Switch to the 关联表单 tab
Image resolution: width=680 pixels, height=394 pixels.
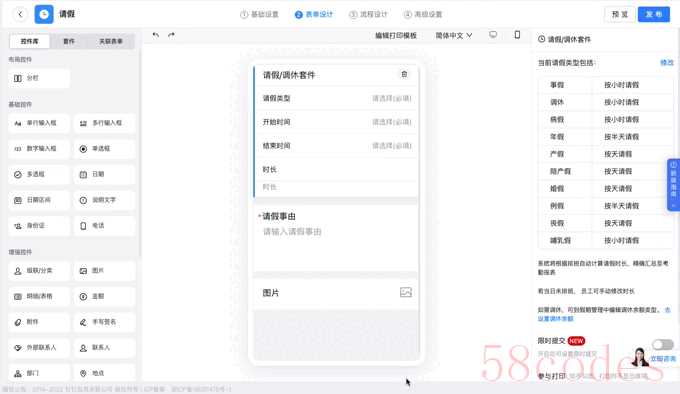point(111,41)
